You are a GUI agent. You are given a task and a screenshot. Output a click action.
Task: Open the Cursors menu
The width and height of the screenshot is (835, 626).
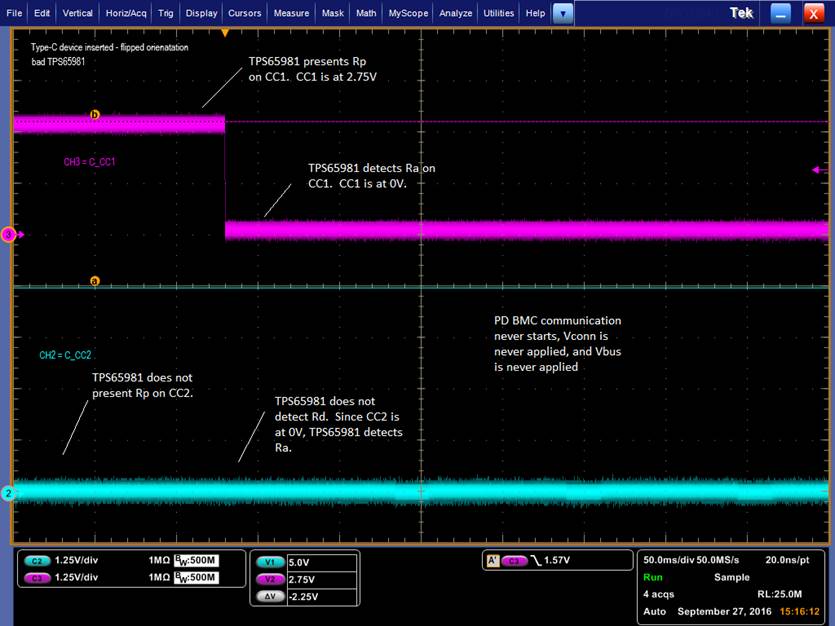pyautogui.click(x=244, y=13)
